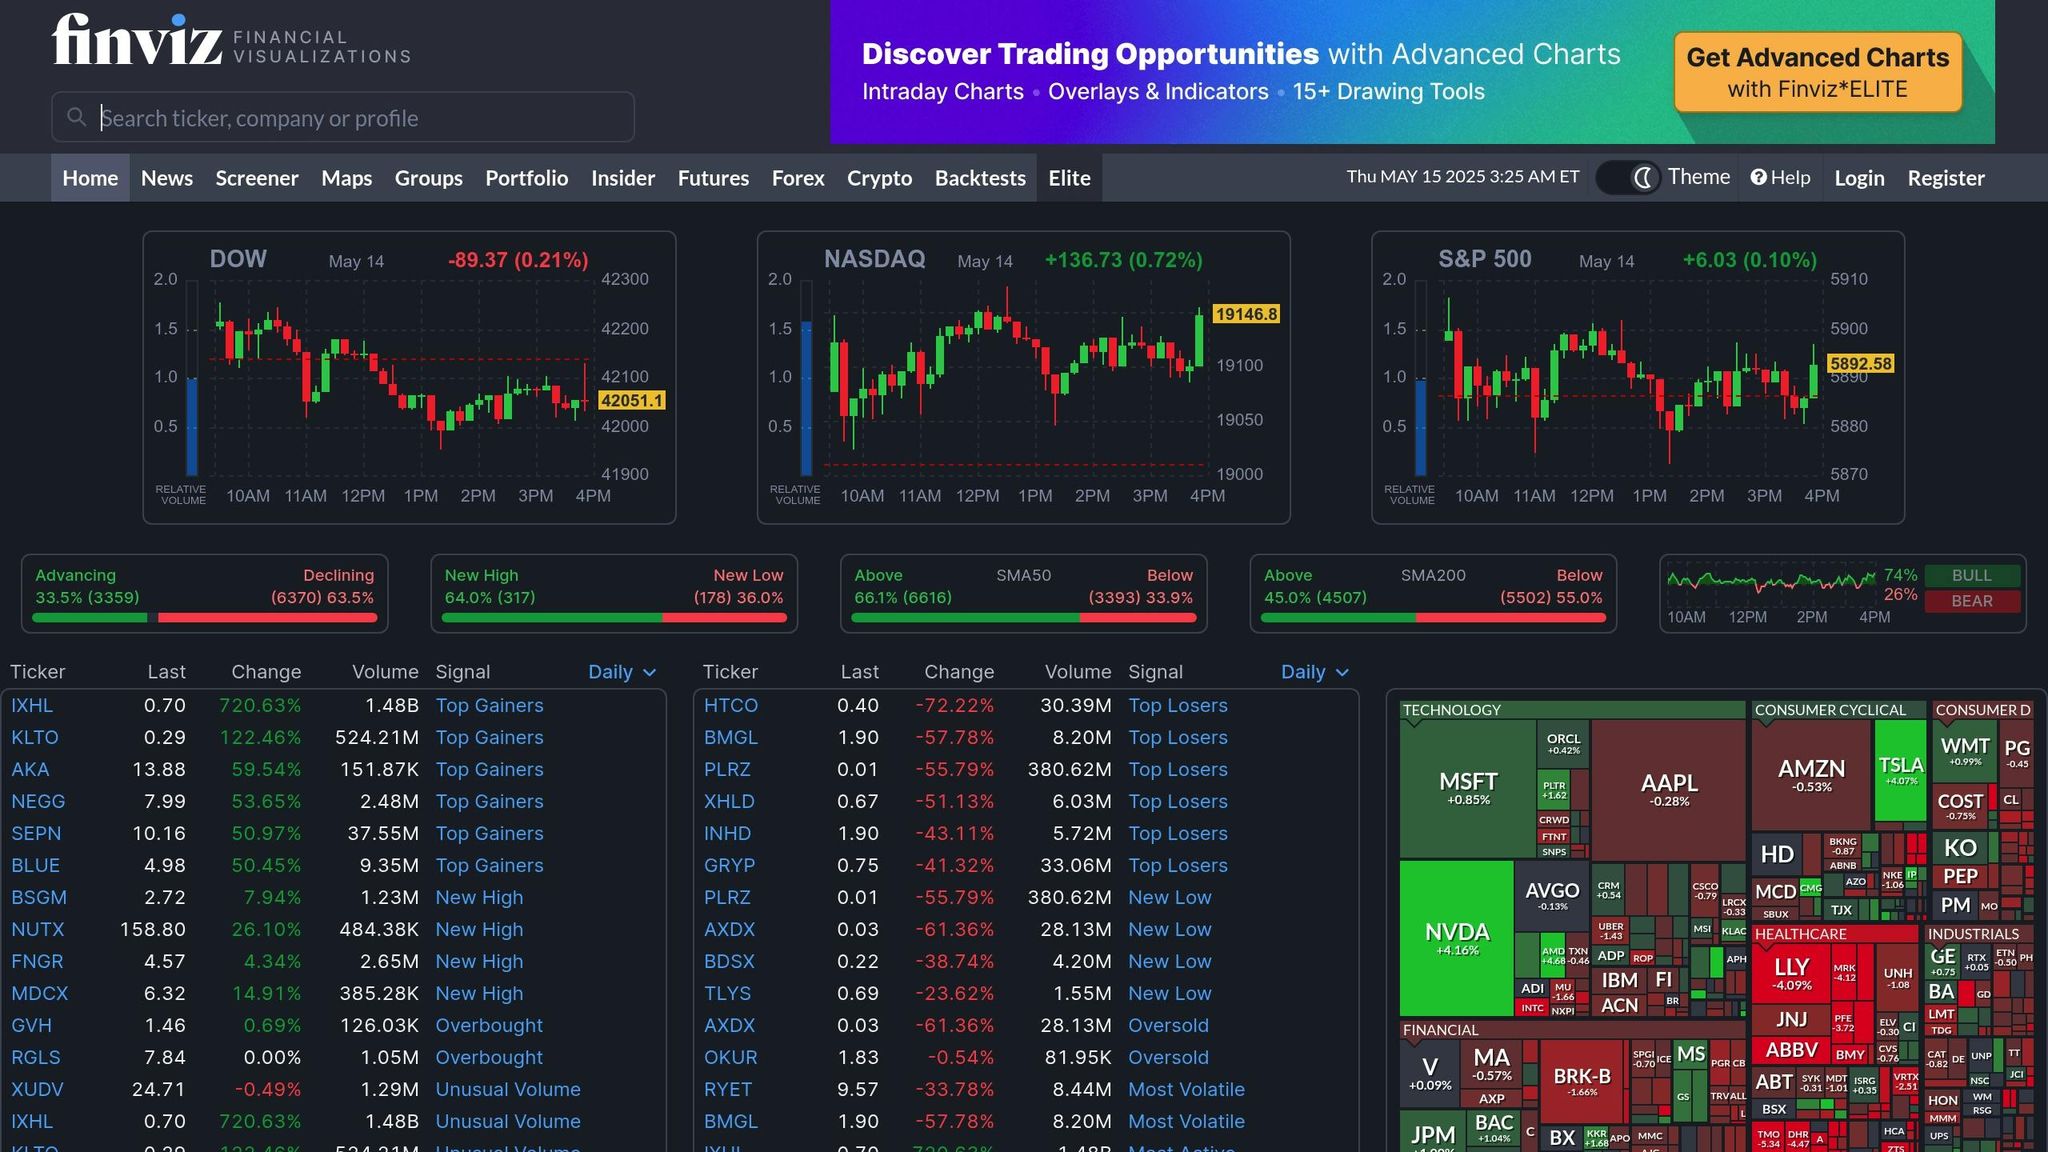This screenshot has height=1152, width=2048.
Task: Click the Register link
Action: click(1946, 178)
